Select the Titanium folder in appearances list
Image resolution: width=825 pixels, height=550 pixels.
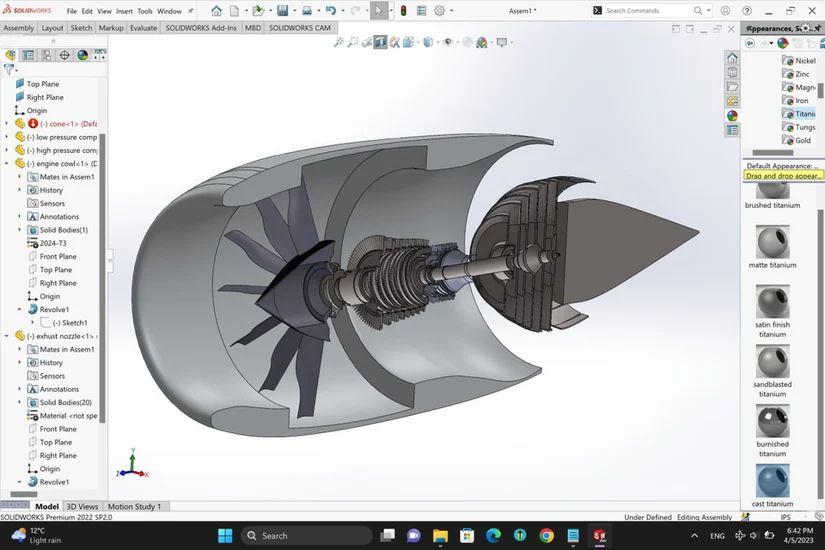[x=804, y=114]
